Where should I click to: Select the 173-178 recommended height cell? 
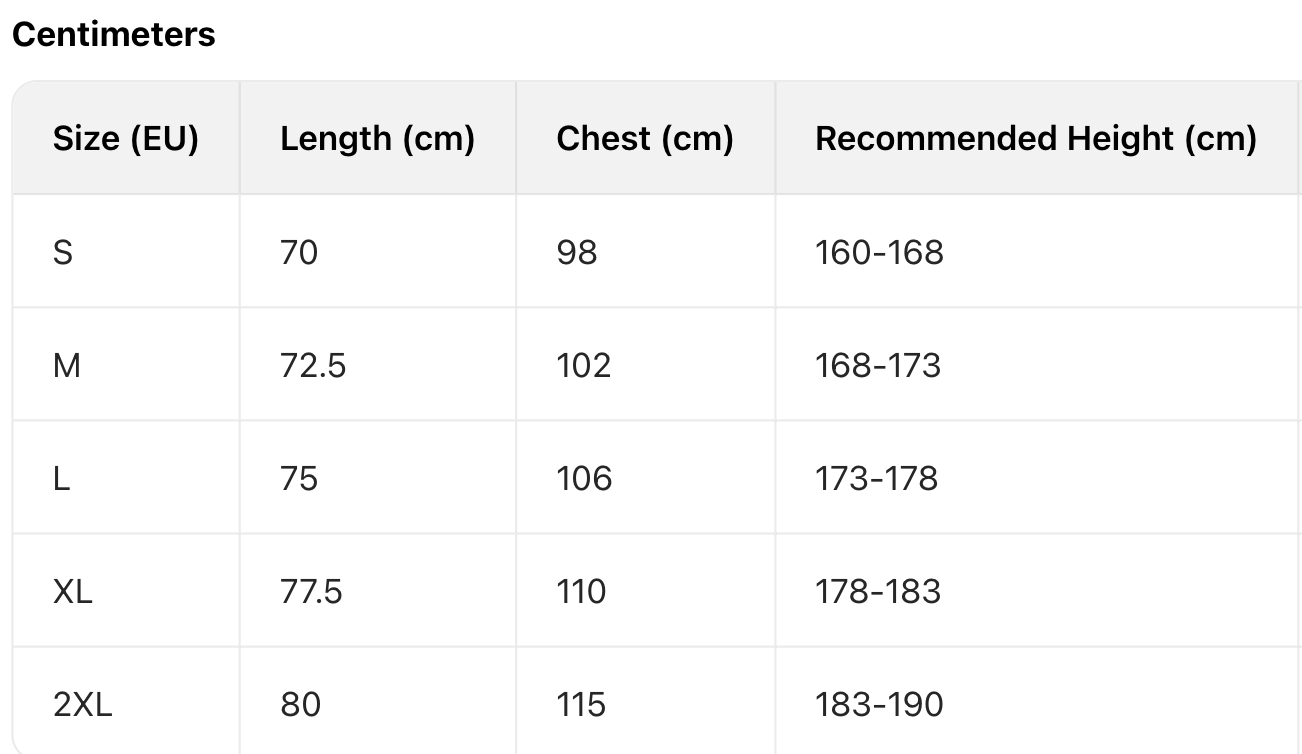877,478
